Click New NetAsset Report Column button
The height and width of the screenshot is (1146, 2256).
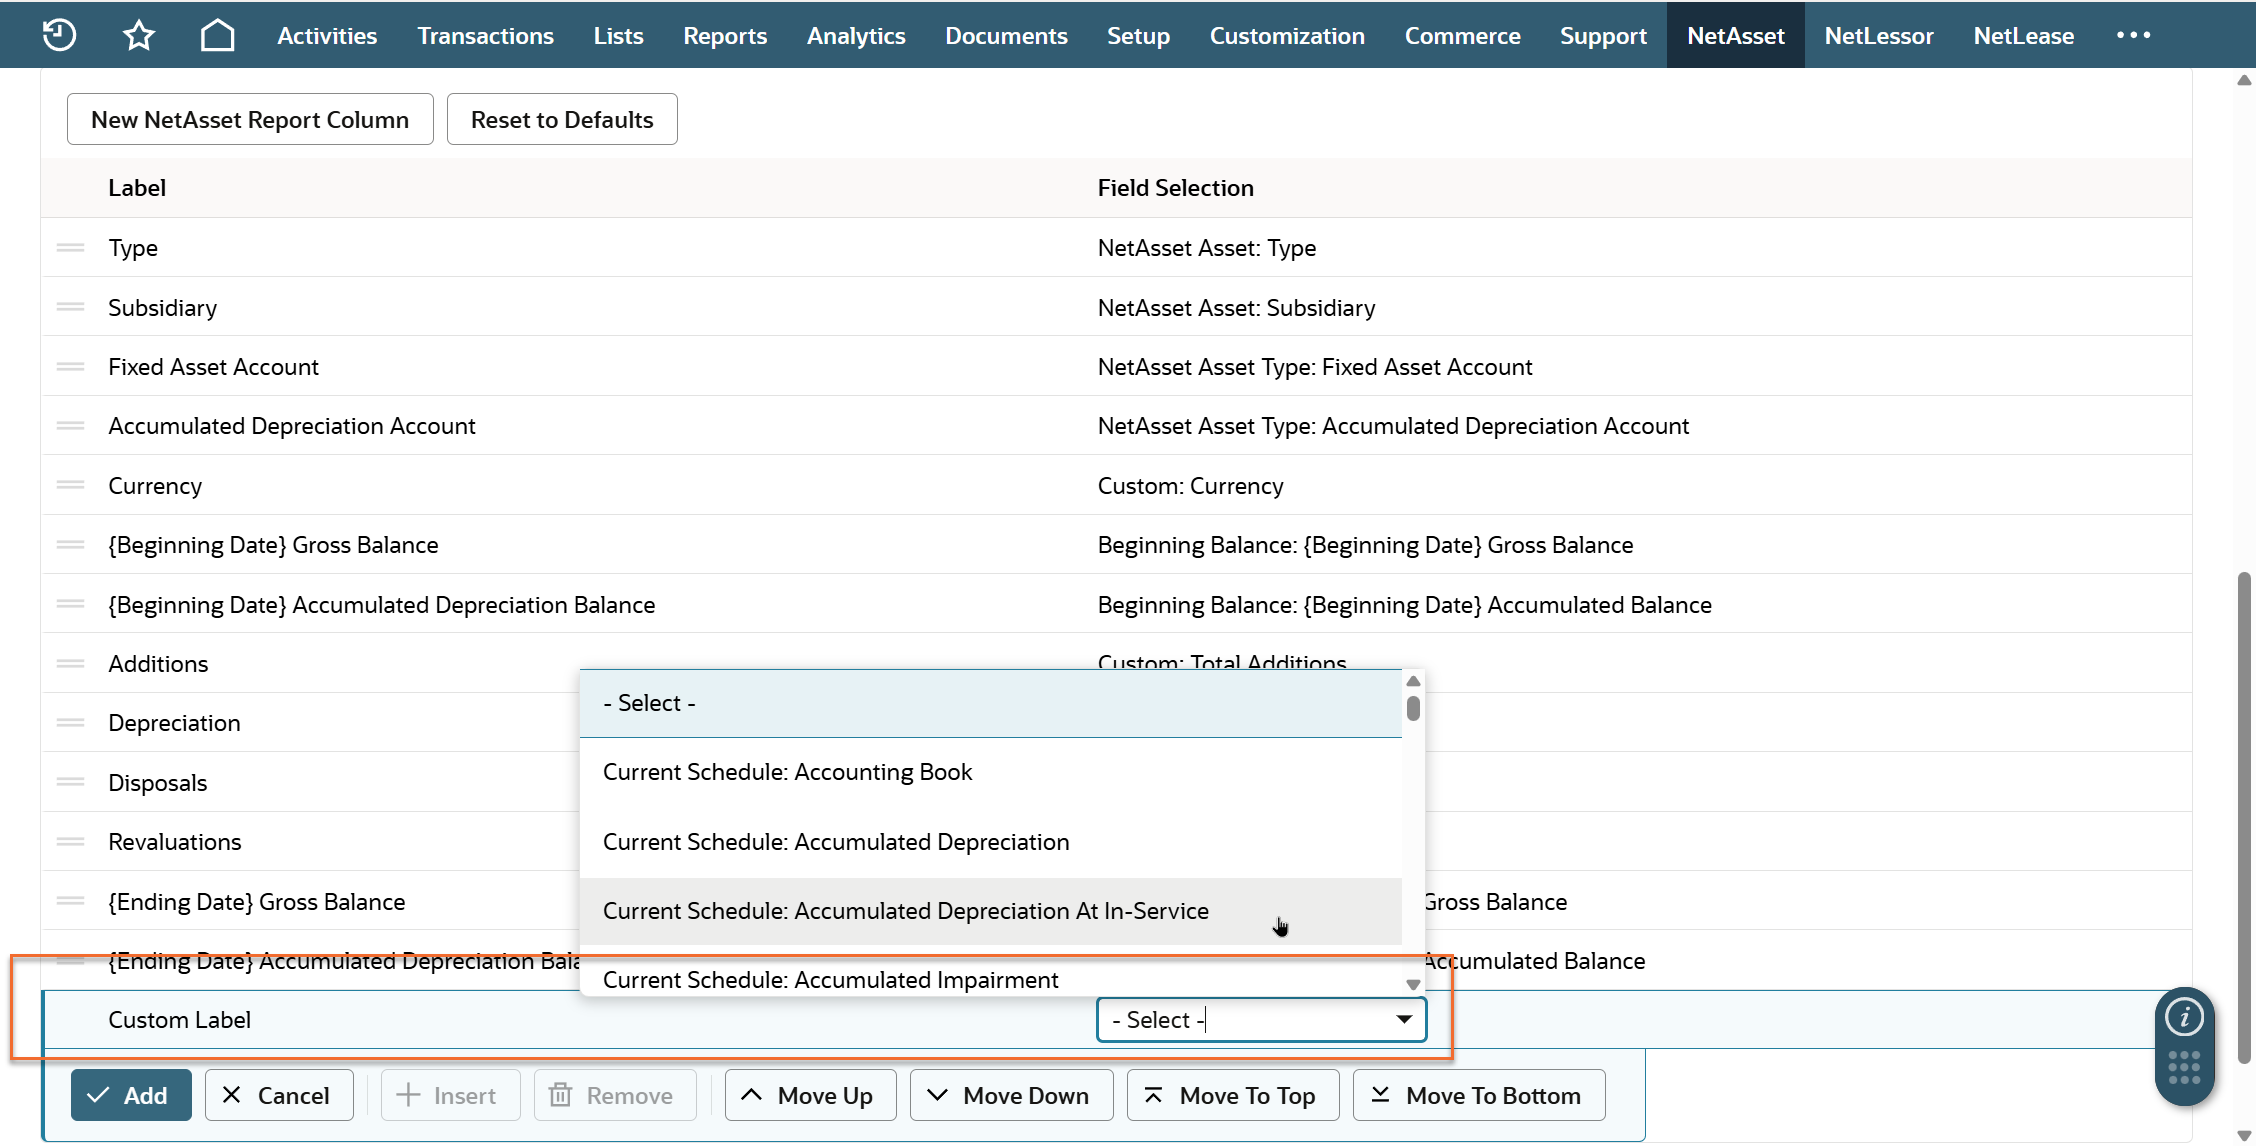click(x=250, y=119)
